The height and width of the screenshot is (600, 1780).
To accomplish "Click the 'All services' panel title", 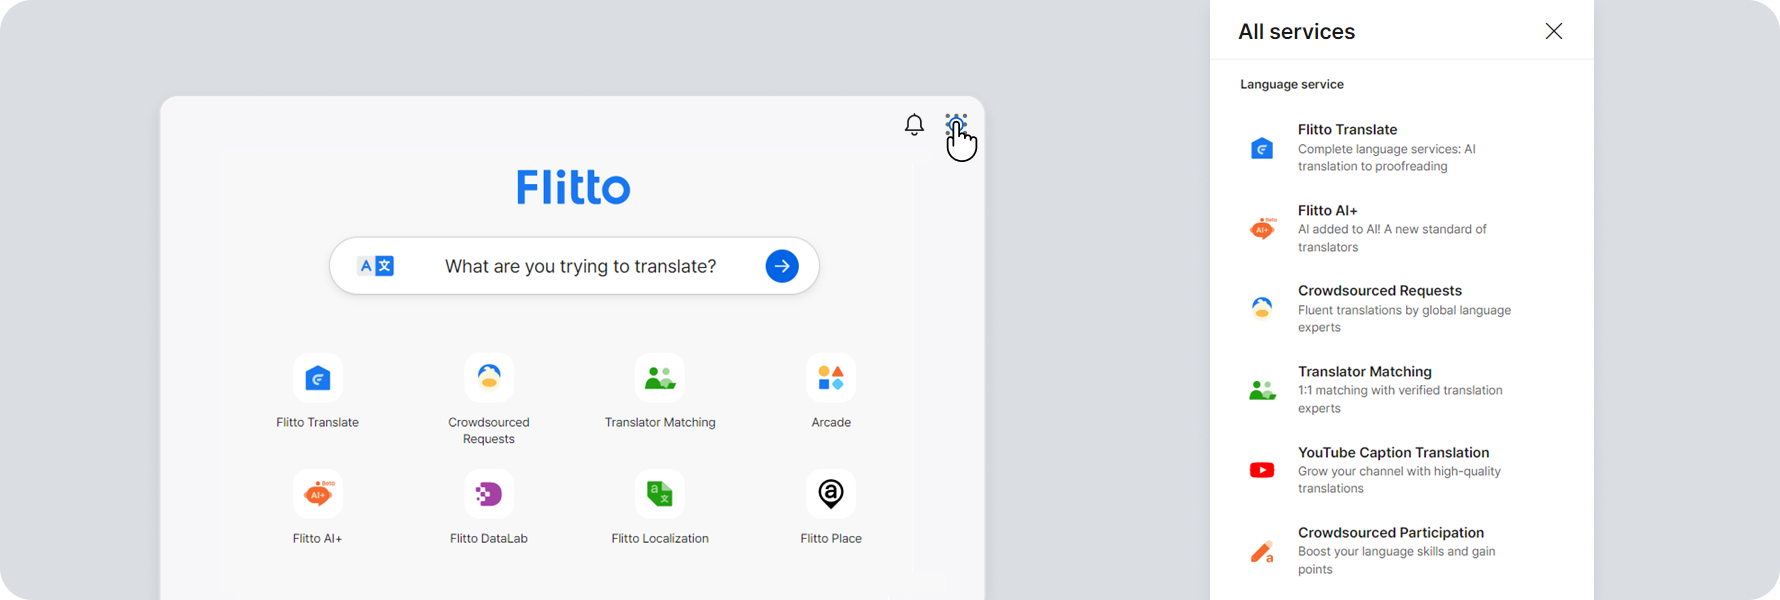I will tap(1296, 32).
